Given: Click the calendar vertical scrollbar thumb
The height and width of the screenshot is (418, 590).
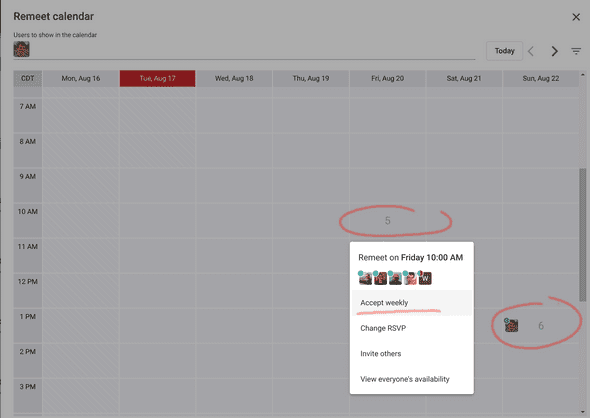Looking at the screenshot, I should click(582, 235).
